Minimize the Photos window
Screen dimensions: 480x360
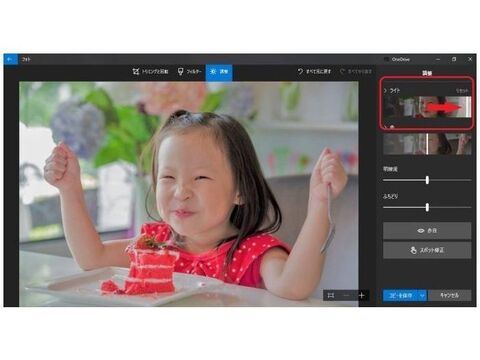(x=438, y=59)
